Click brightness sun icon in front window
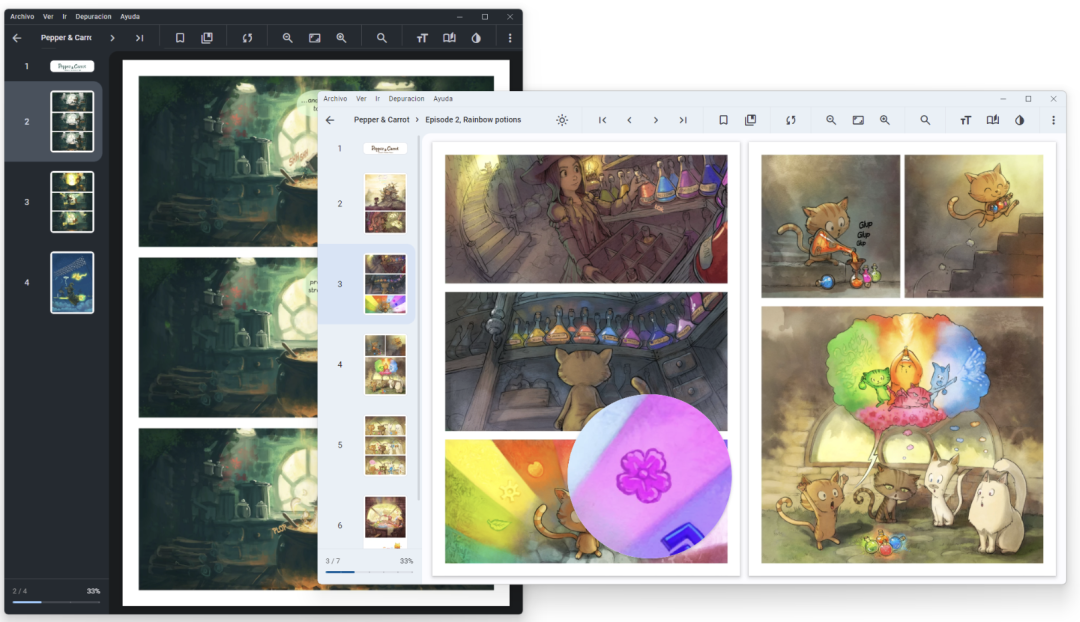The width and height of the screenshot is (1080, 622). [562, 120]
